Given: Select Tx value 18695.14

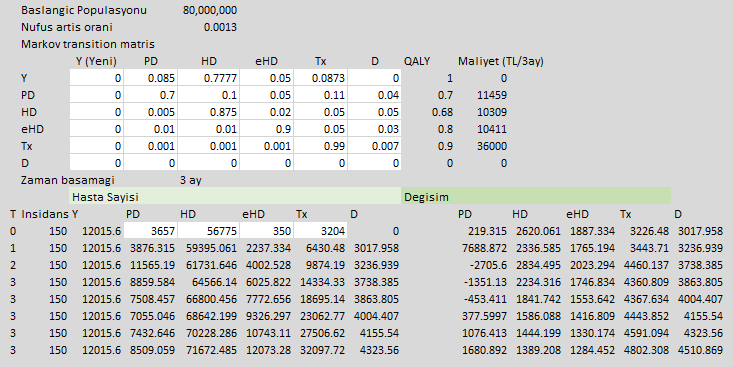Looking at the screenshot, I should point(323,299).
